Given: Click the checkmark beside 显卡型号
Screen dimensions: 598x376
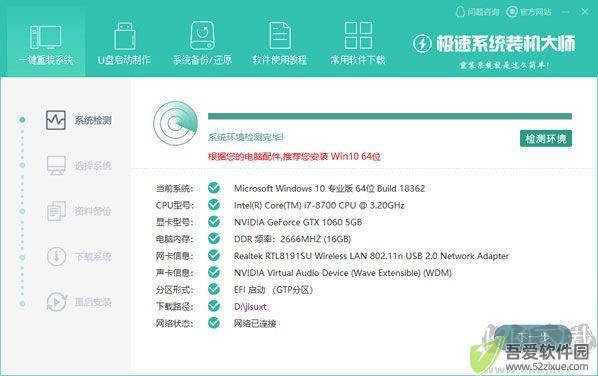Looking at the screenshot, I should [x=214, y=222].
